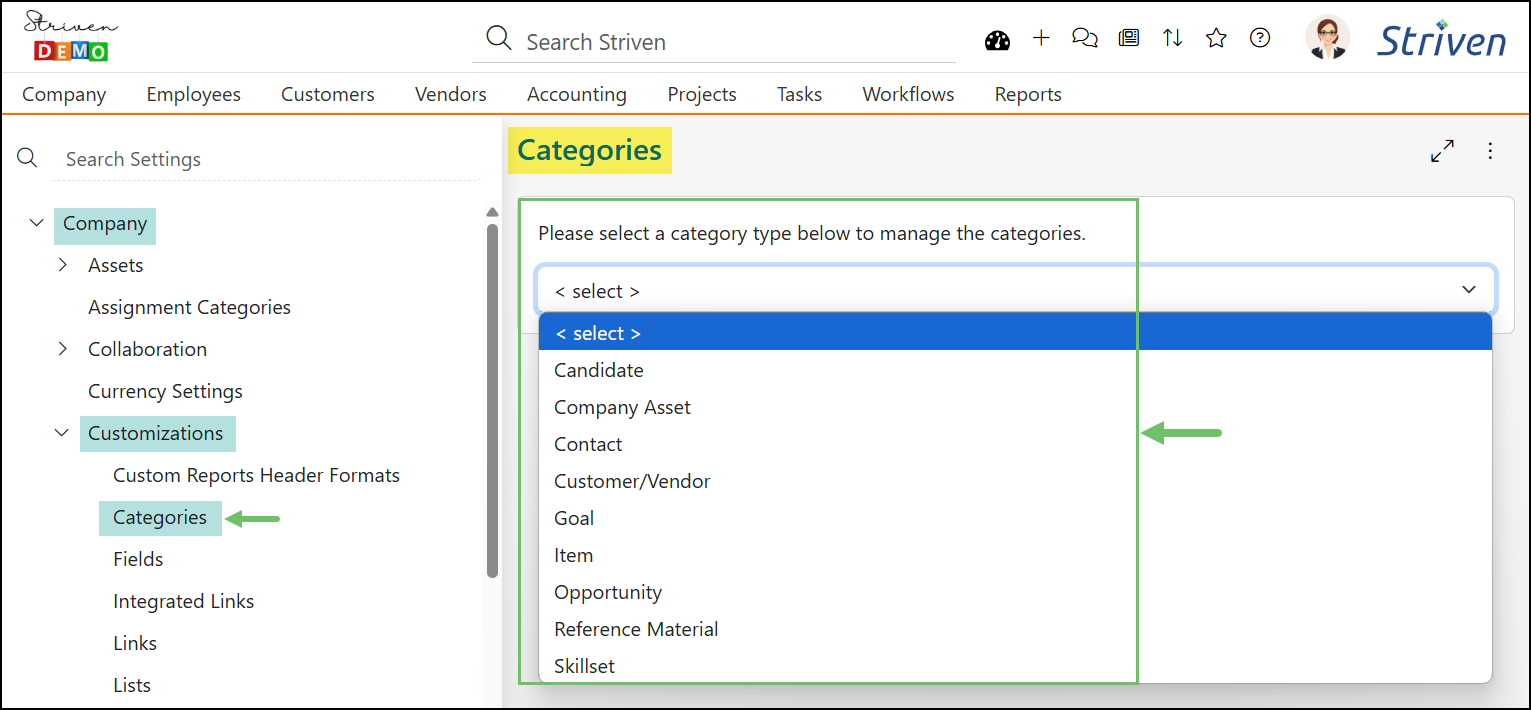Open Lists settings
The width and height of the screenshot is (1531, 710).
click(132, 685)
